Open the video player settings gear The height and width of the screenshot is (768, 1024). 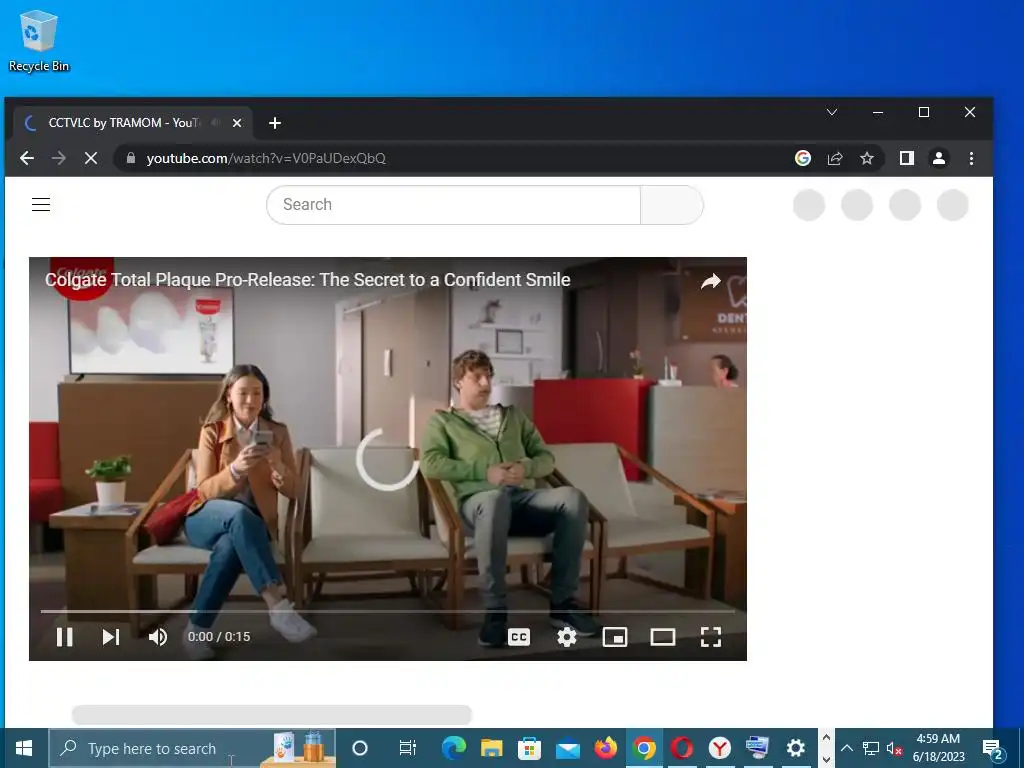[566, 637]
